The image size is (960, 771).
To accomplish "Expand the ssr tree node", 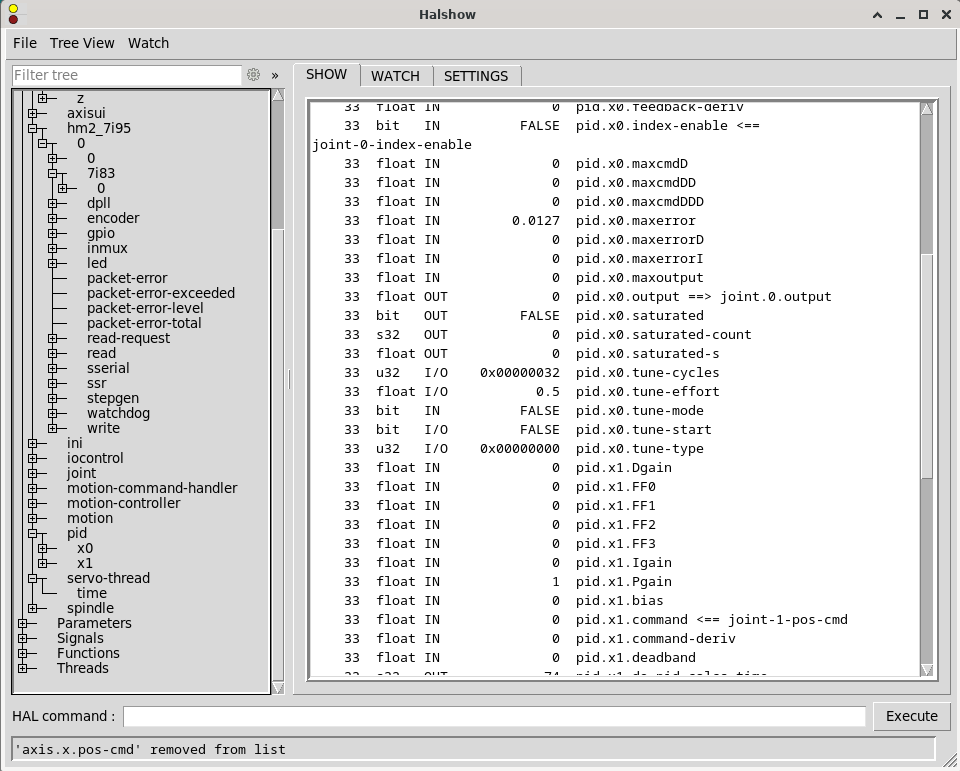I will pos(53,383).
